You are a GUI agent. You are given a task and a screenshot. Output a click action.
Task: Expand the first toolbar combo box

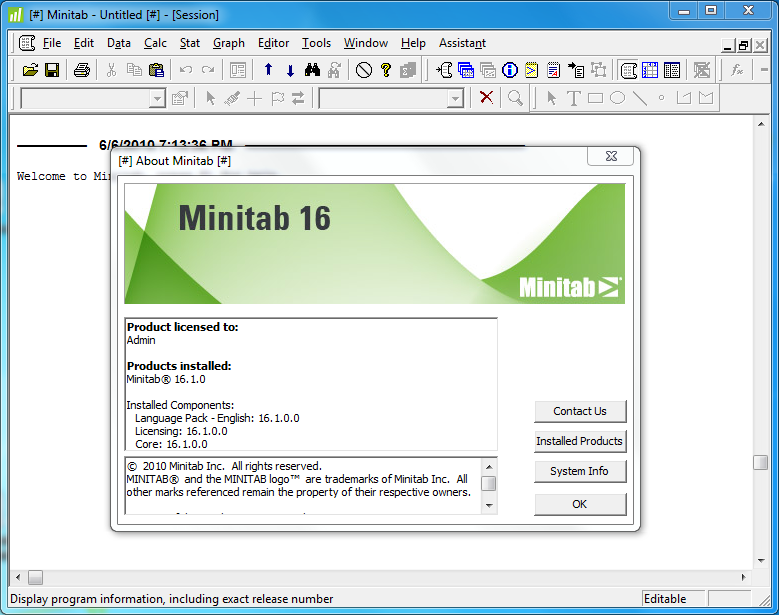click(x=157, y=98)
